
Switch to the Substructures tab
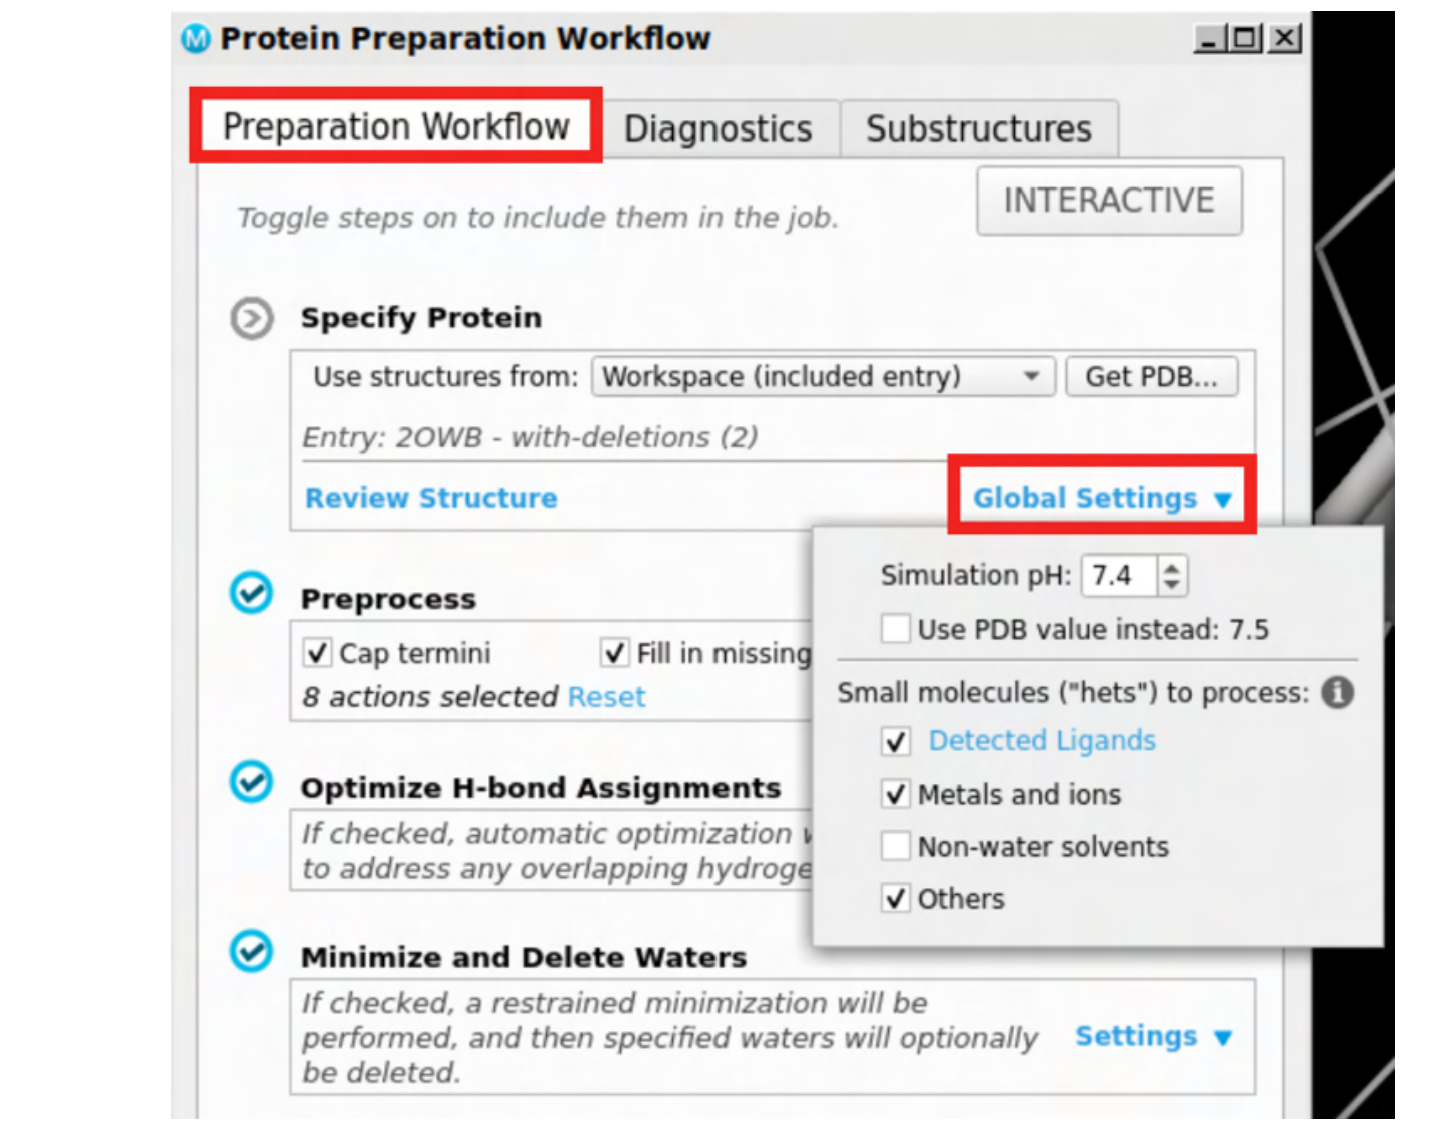[x=979, y=129]
